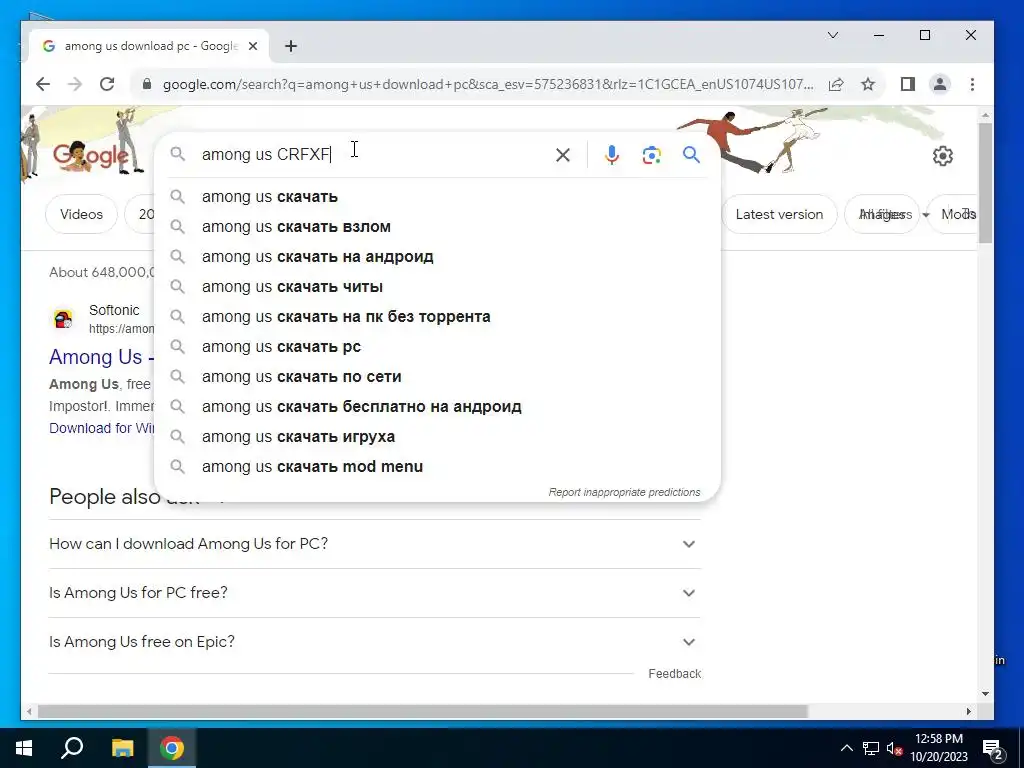The height and width of the screenshot is (768, 1024).
Task: Clear the search box with X
Action: coord(562,155)
